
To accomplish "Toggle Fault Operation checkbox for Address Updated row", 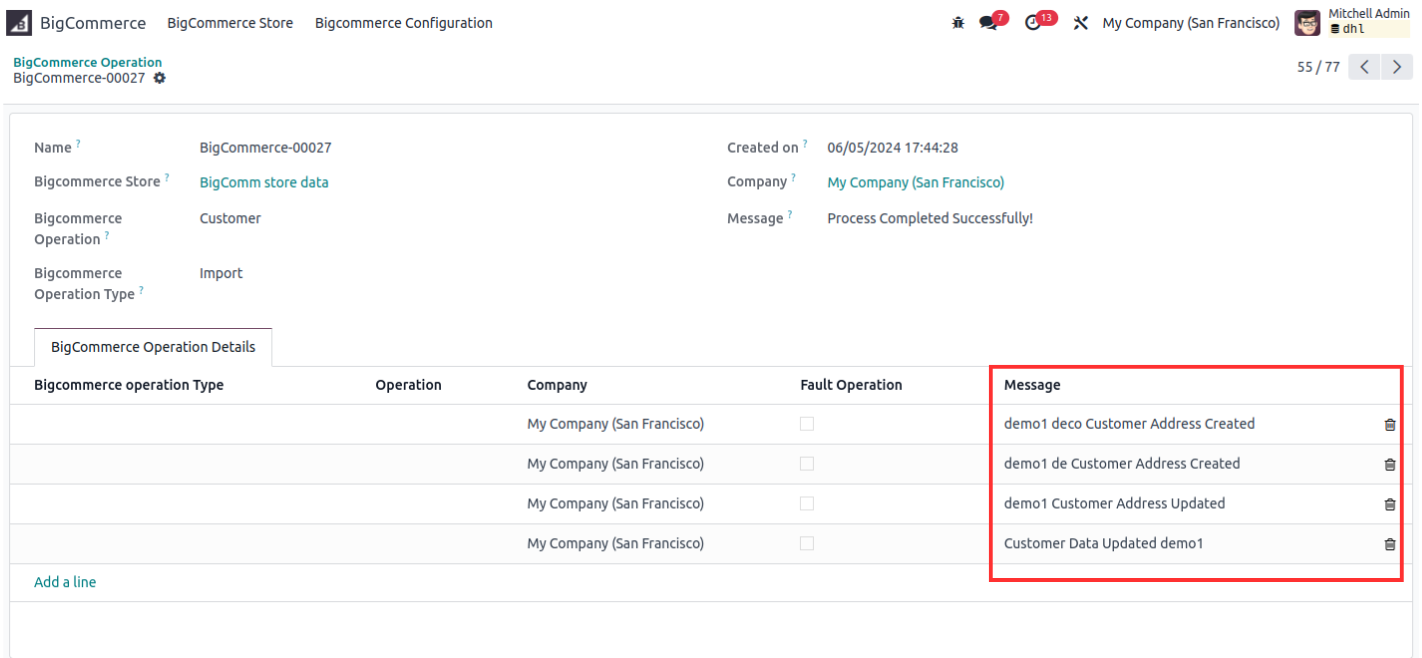I will (x=807, y=504).
